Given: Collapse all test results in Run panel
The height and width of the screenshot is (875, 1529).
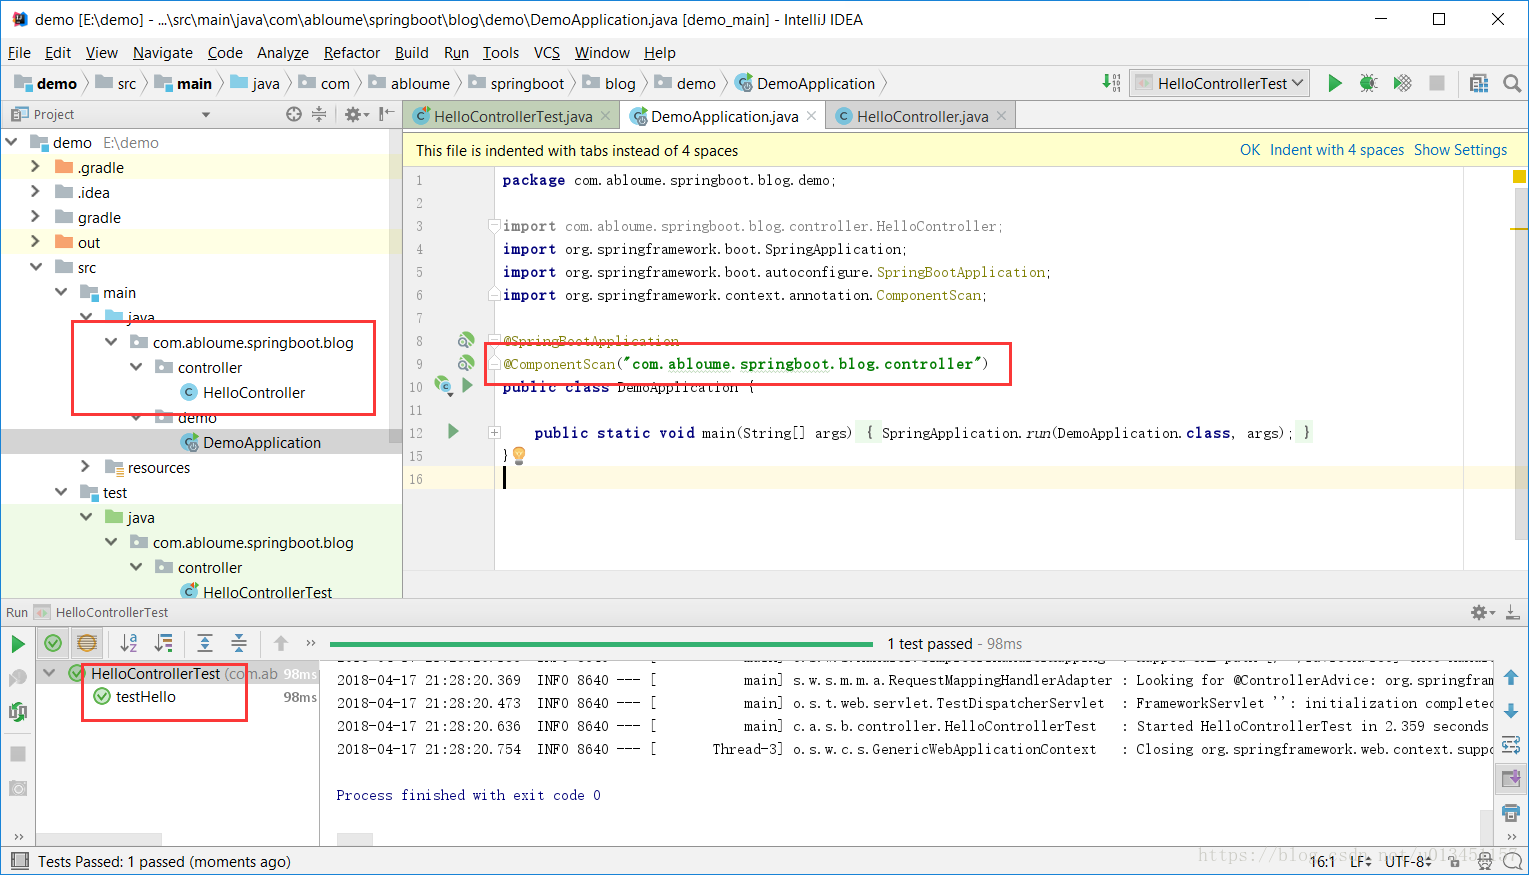Looking at the screenshot, I should coord(239,643).
